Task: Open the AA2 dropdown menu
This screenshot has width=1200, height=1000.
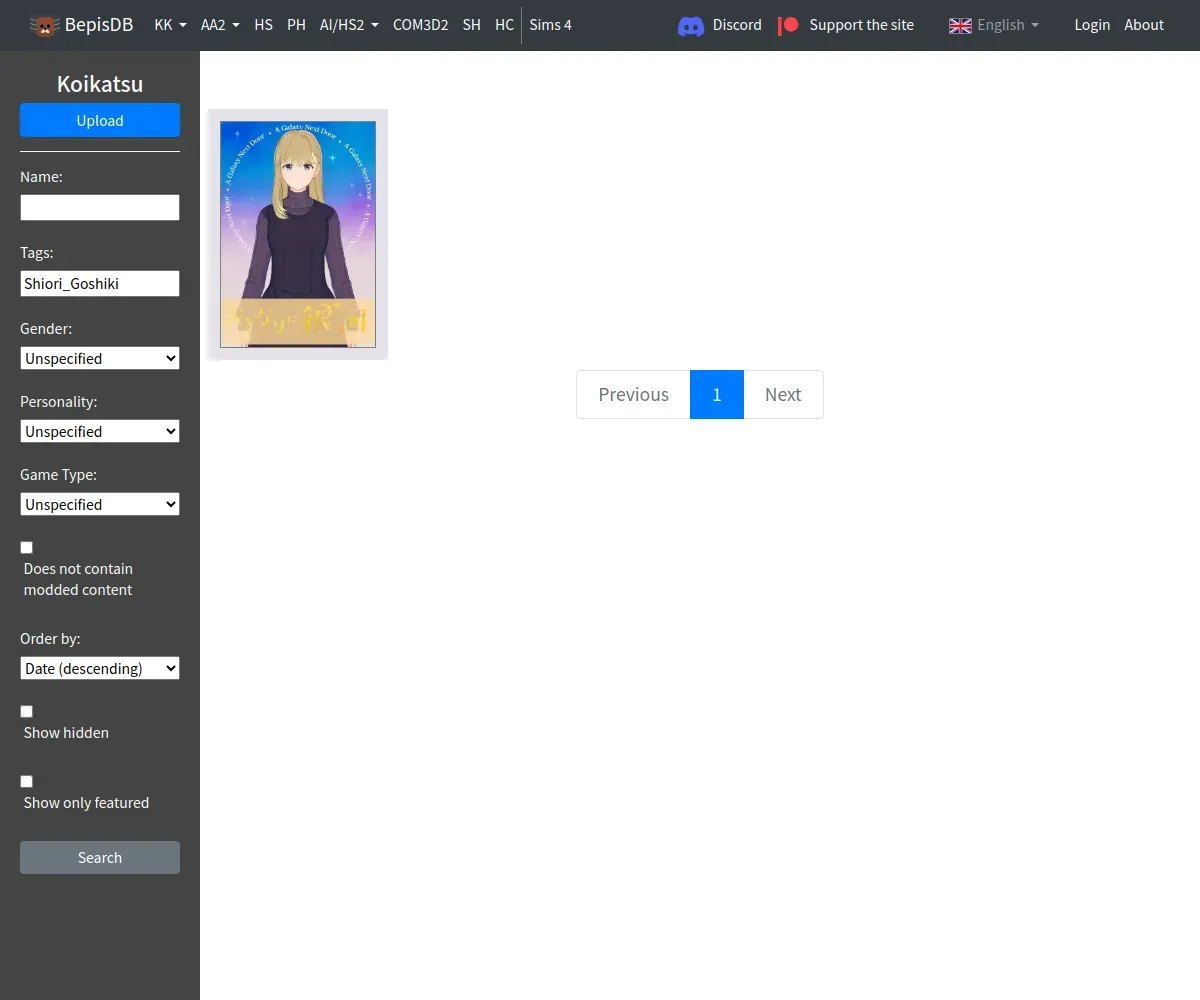Action: pyautogui.click(x=220, y=25)
